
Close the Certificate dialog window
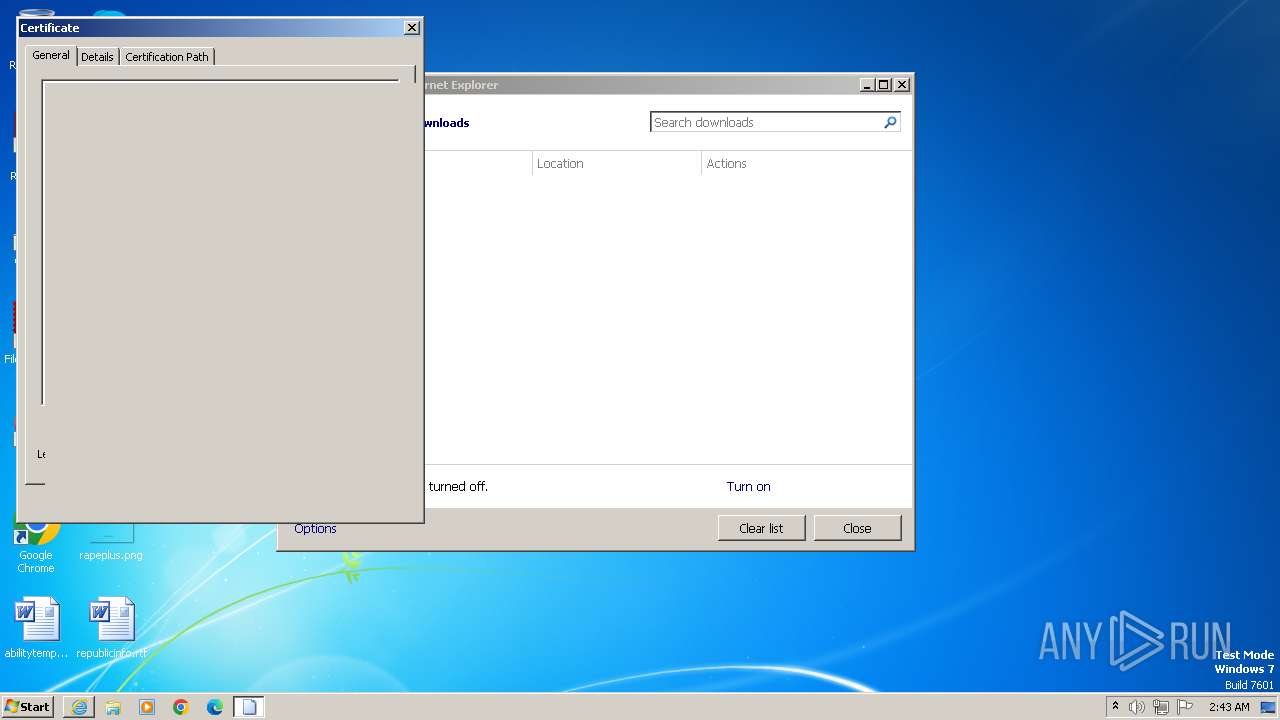coord(412,28)
